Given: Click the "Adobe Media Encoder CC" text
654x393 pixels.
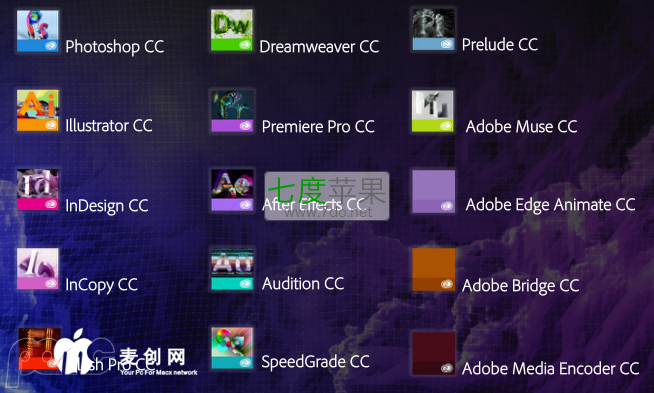Looking at the screenshot, I should pyautogui.click(x=551, y=368).
